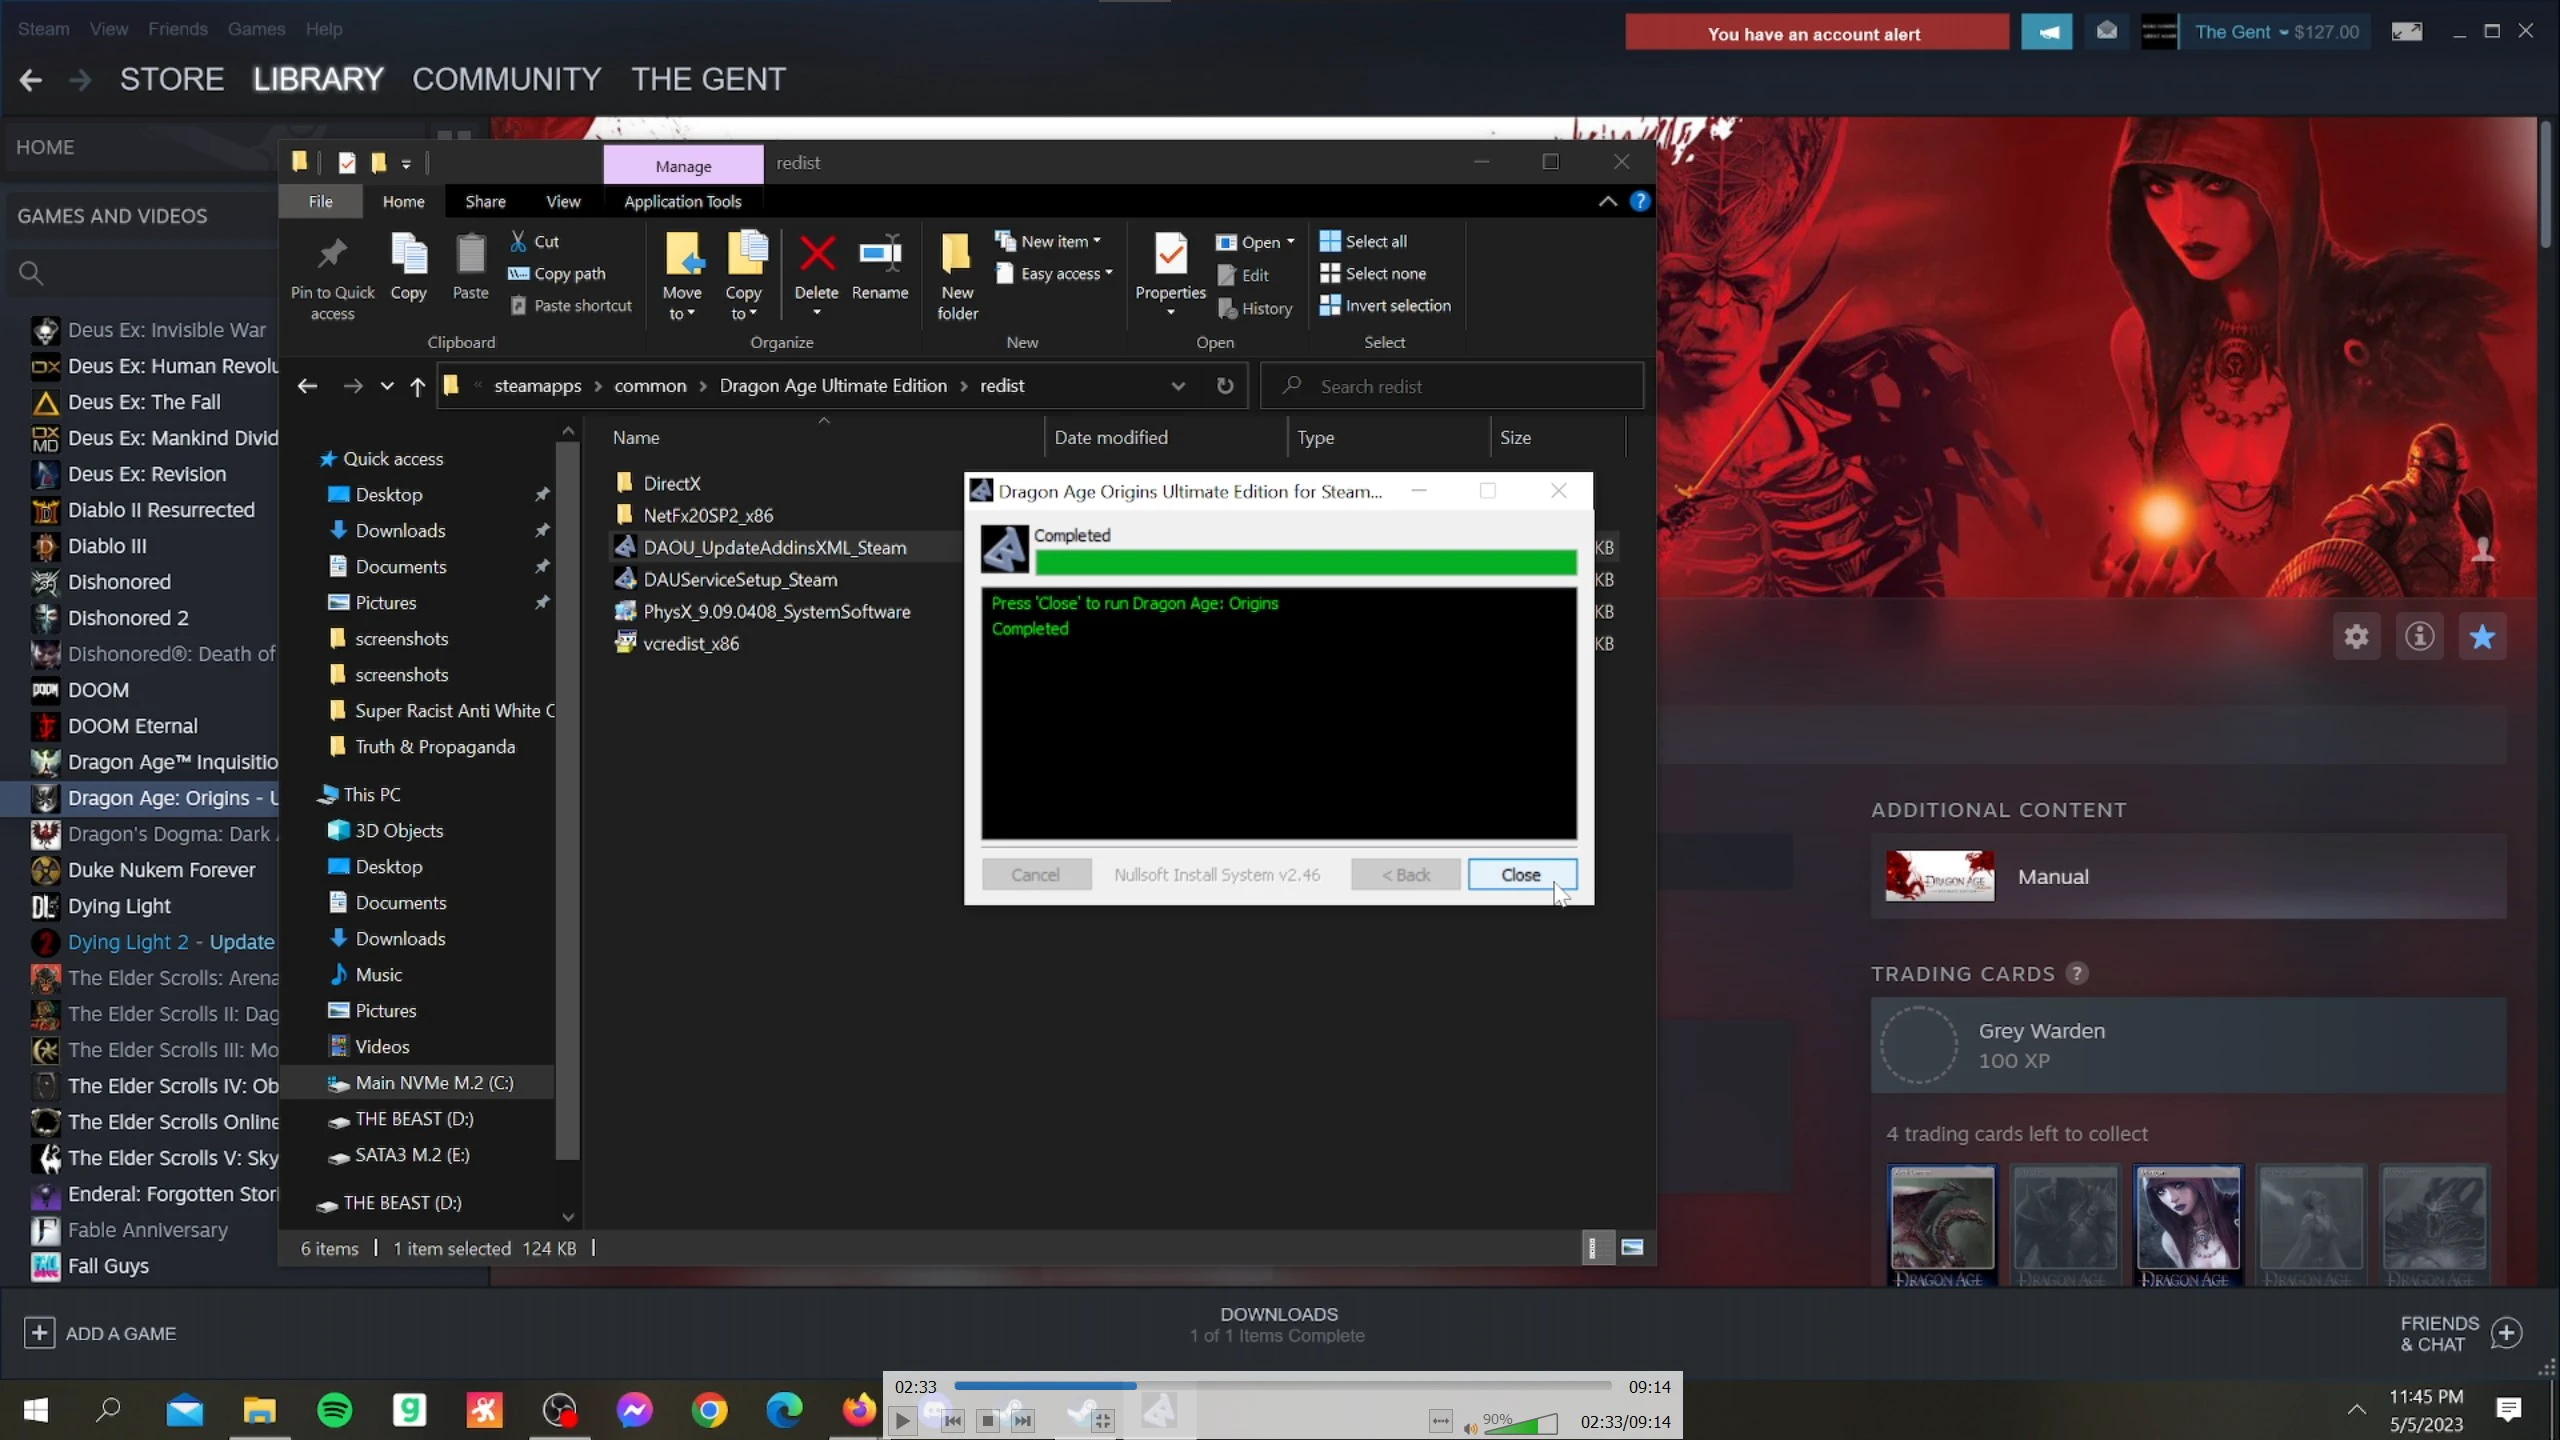Open the Steam Games menu

tap(256, 29)
